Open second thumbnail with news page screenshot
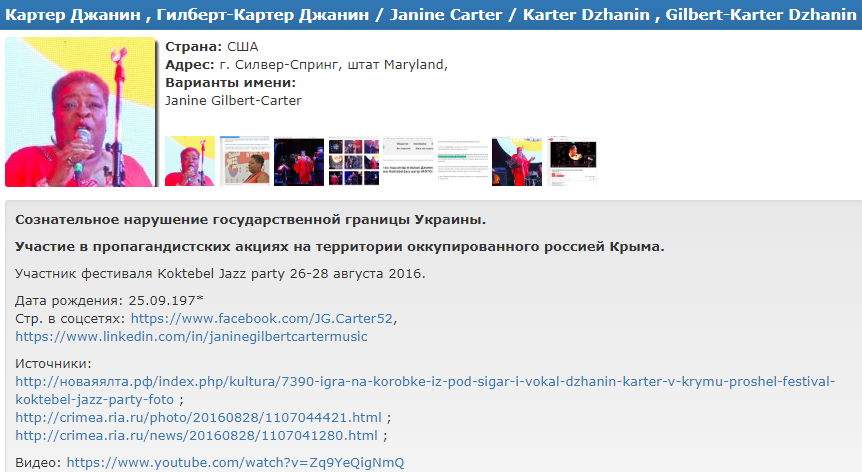Screen dimensions: 862x472 [x=244, y=161]
